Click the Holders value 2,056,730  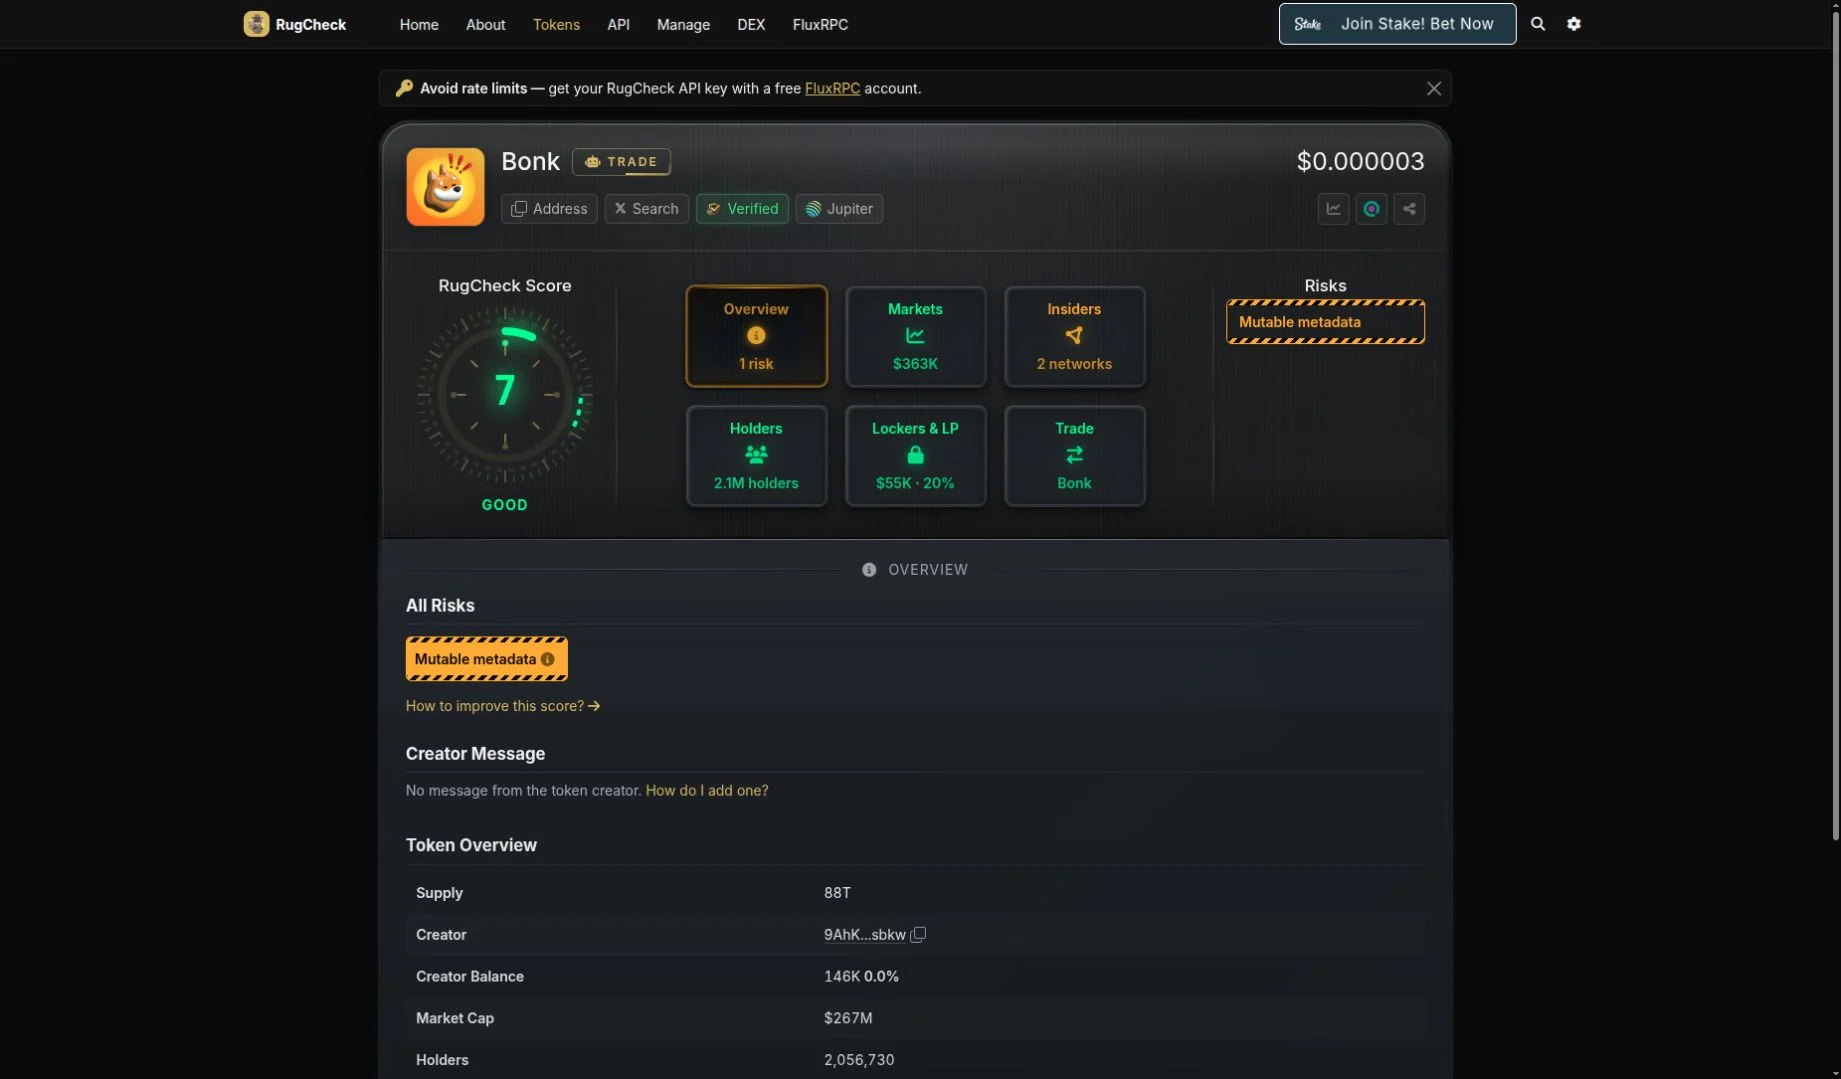click(x=859, y=1060)
